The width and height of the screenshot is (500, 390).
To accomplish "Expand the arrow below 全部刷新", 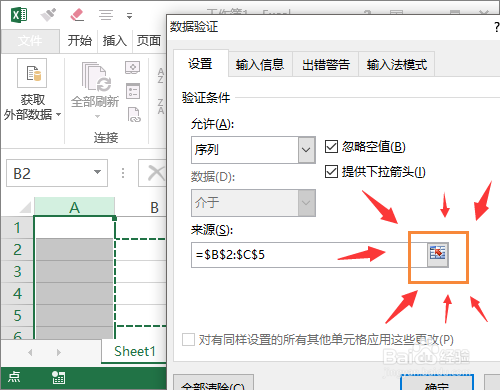I will pos(97,116).
